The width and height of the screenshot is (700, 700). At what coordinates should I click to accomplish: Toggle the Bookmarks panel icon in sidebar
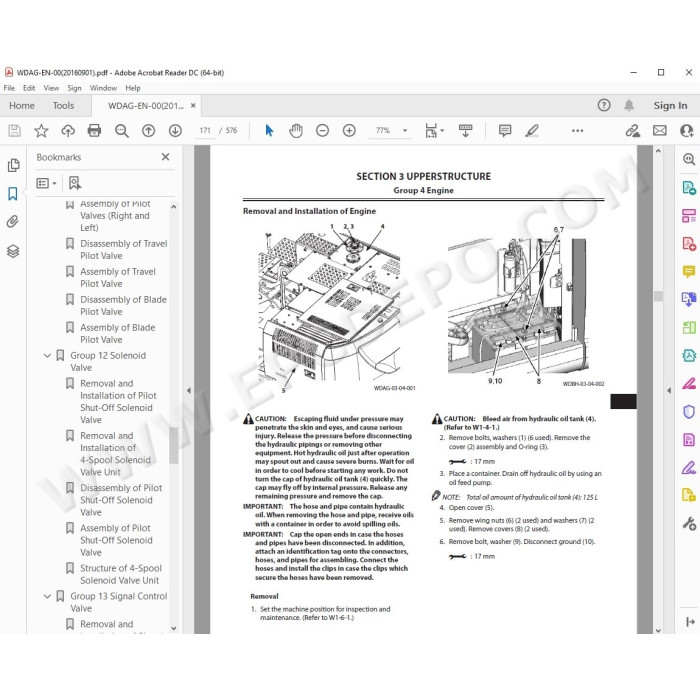point(13,193)
